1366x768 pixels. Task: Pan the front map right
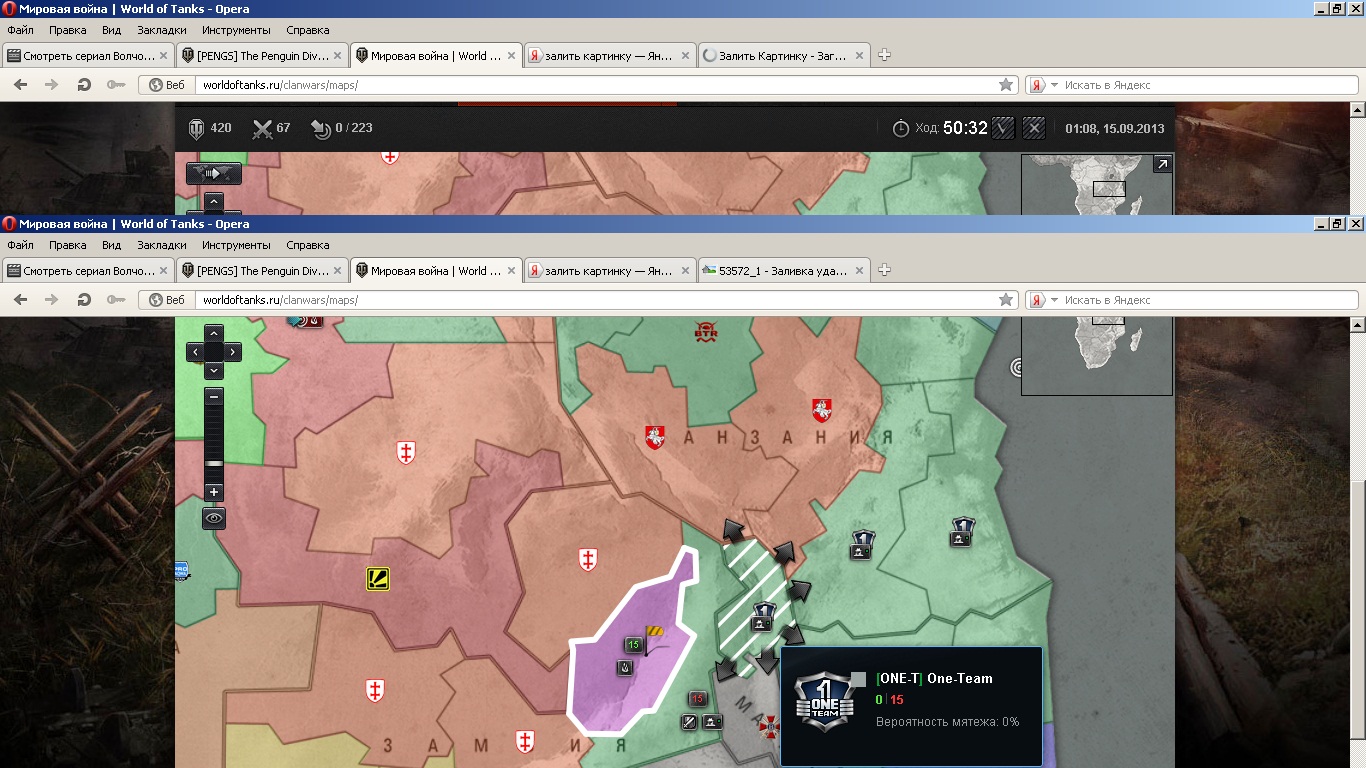(x=233, y=352)
